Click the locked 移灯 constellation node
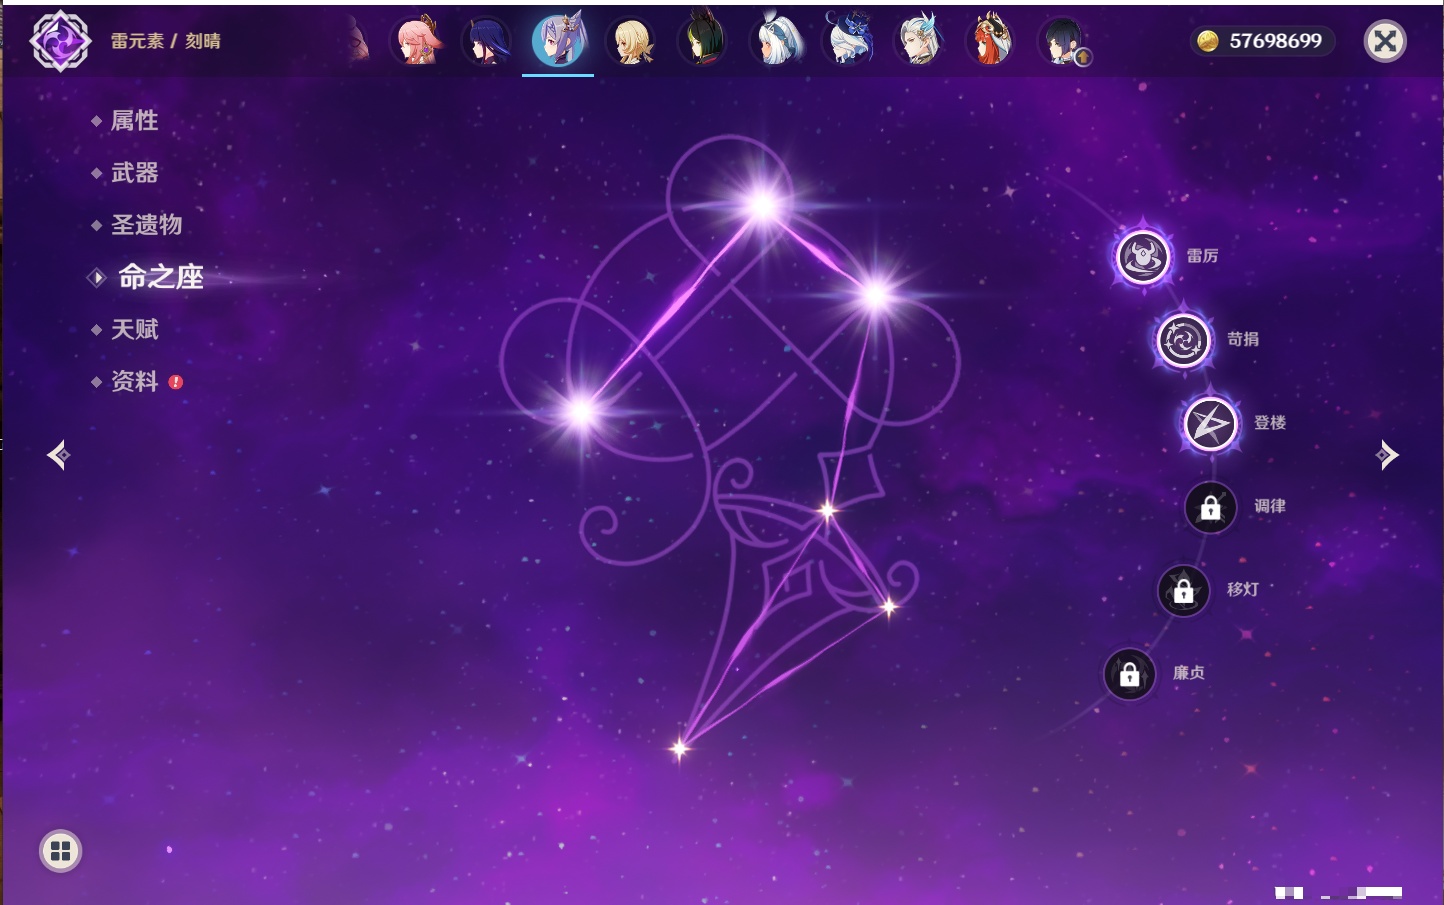Image resolution: width=1444 pixels, height=905 pixels. [x=1183, y=591]
